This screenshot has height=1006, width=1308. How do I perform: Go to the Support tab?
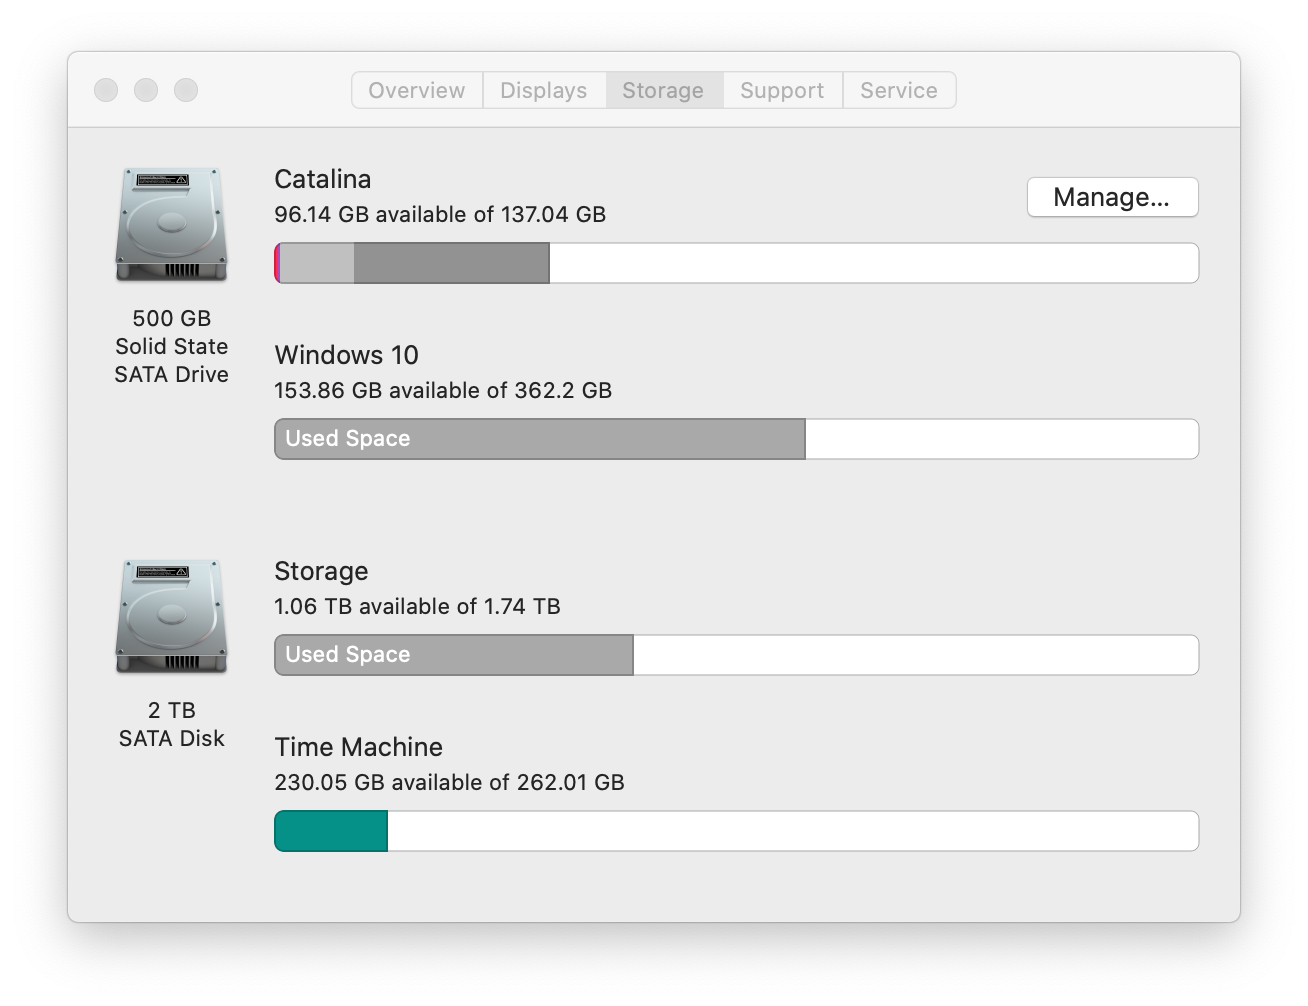coord(783,90)
